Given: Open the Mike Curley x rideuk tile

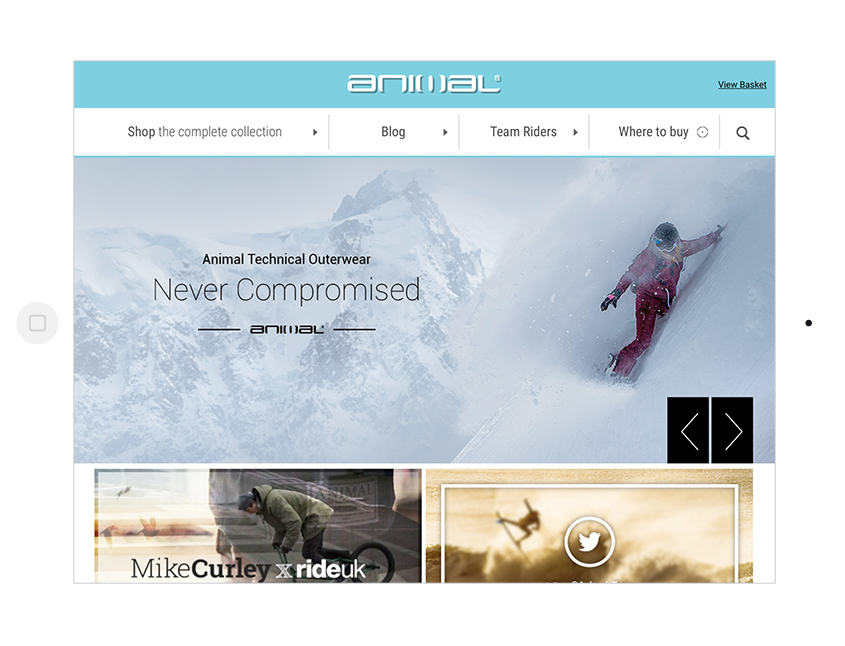Looking at the screenshot, I should point(258,526).
